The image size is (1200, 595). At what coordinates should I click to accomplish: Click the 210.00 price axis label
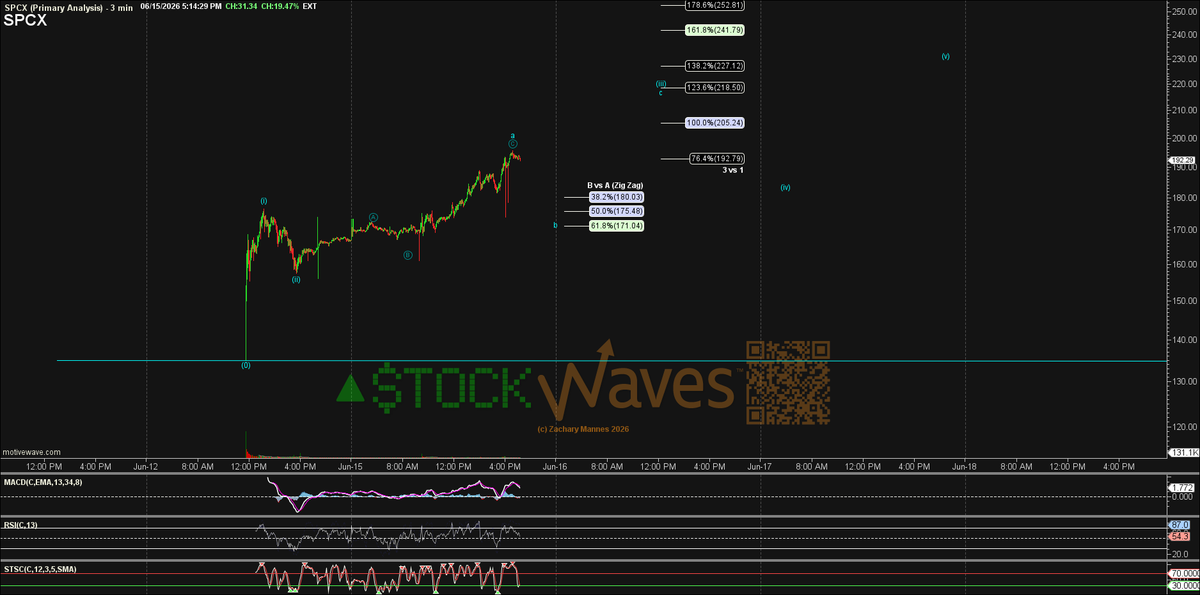[x=1183, y=112]
